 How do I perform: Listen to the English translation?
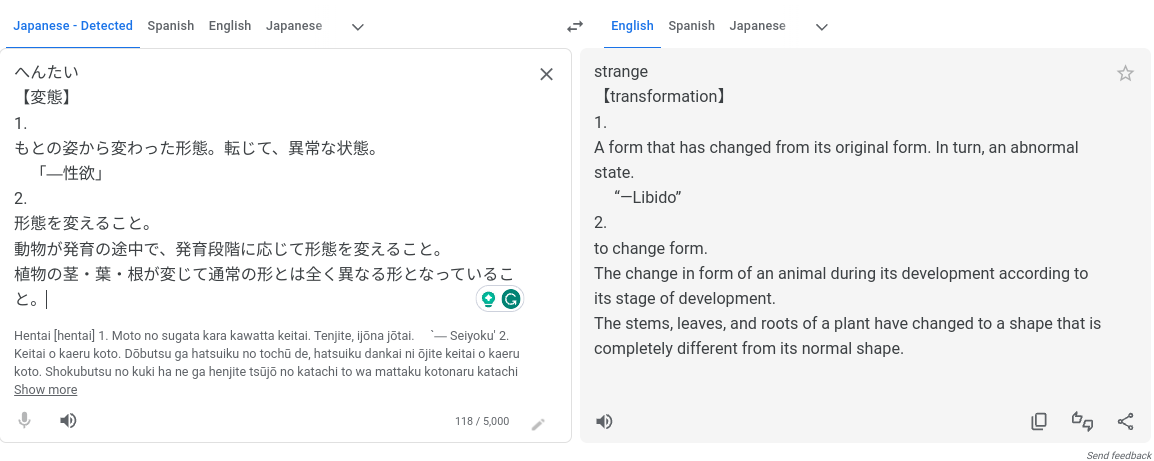[604, 422]
